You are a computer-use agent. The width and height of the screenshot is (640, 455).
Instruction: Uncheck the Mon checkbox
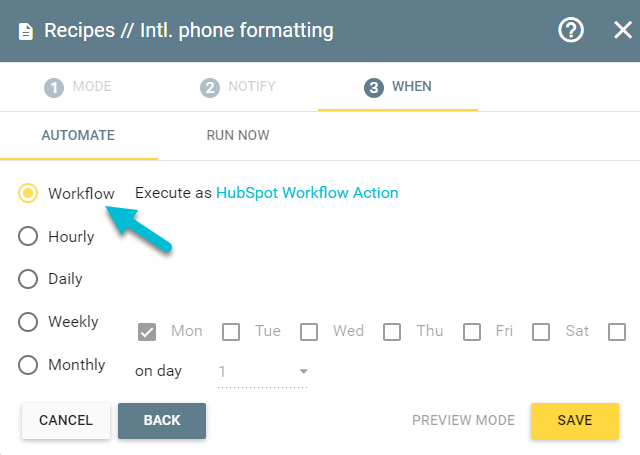pyautogui.click(x=147, y=332)
